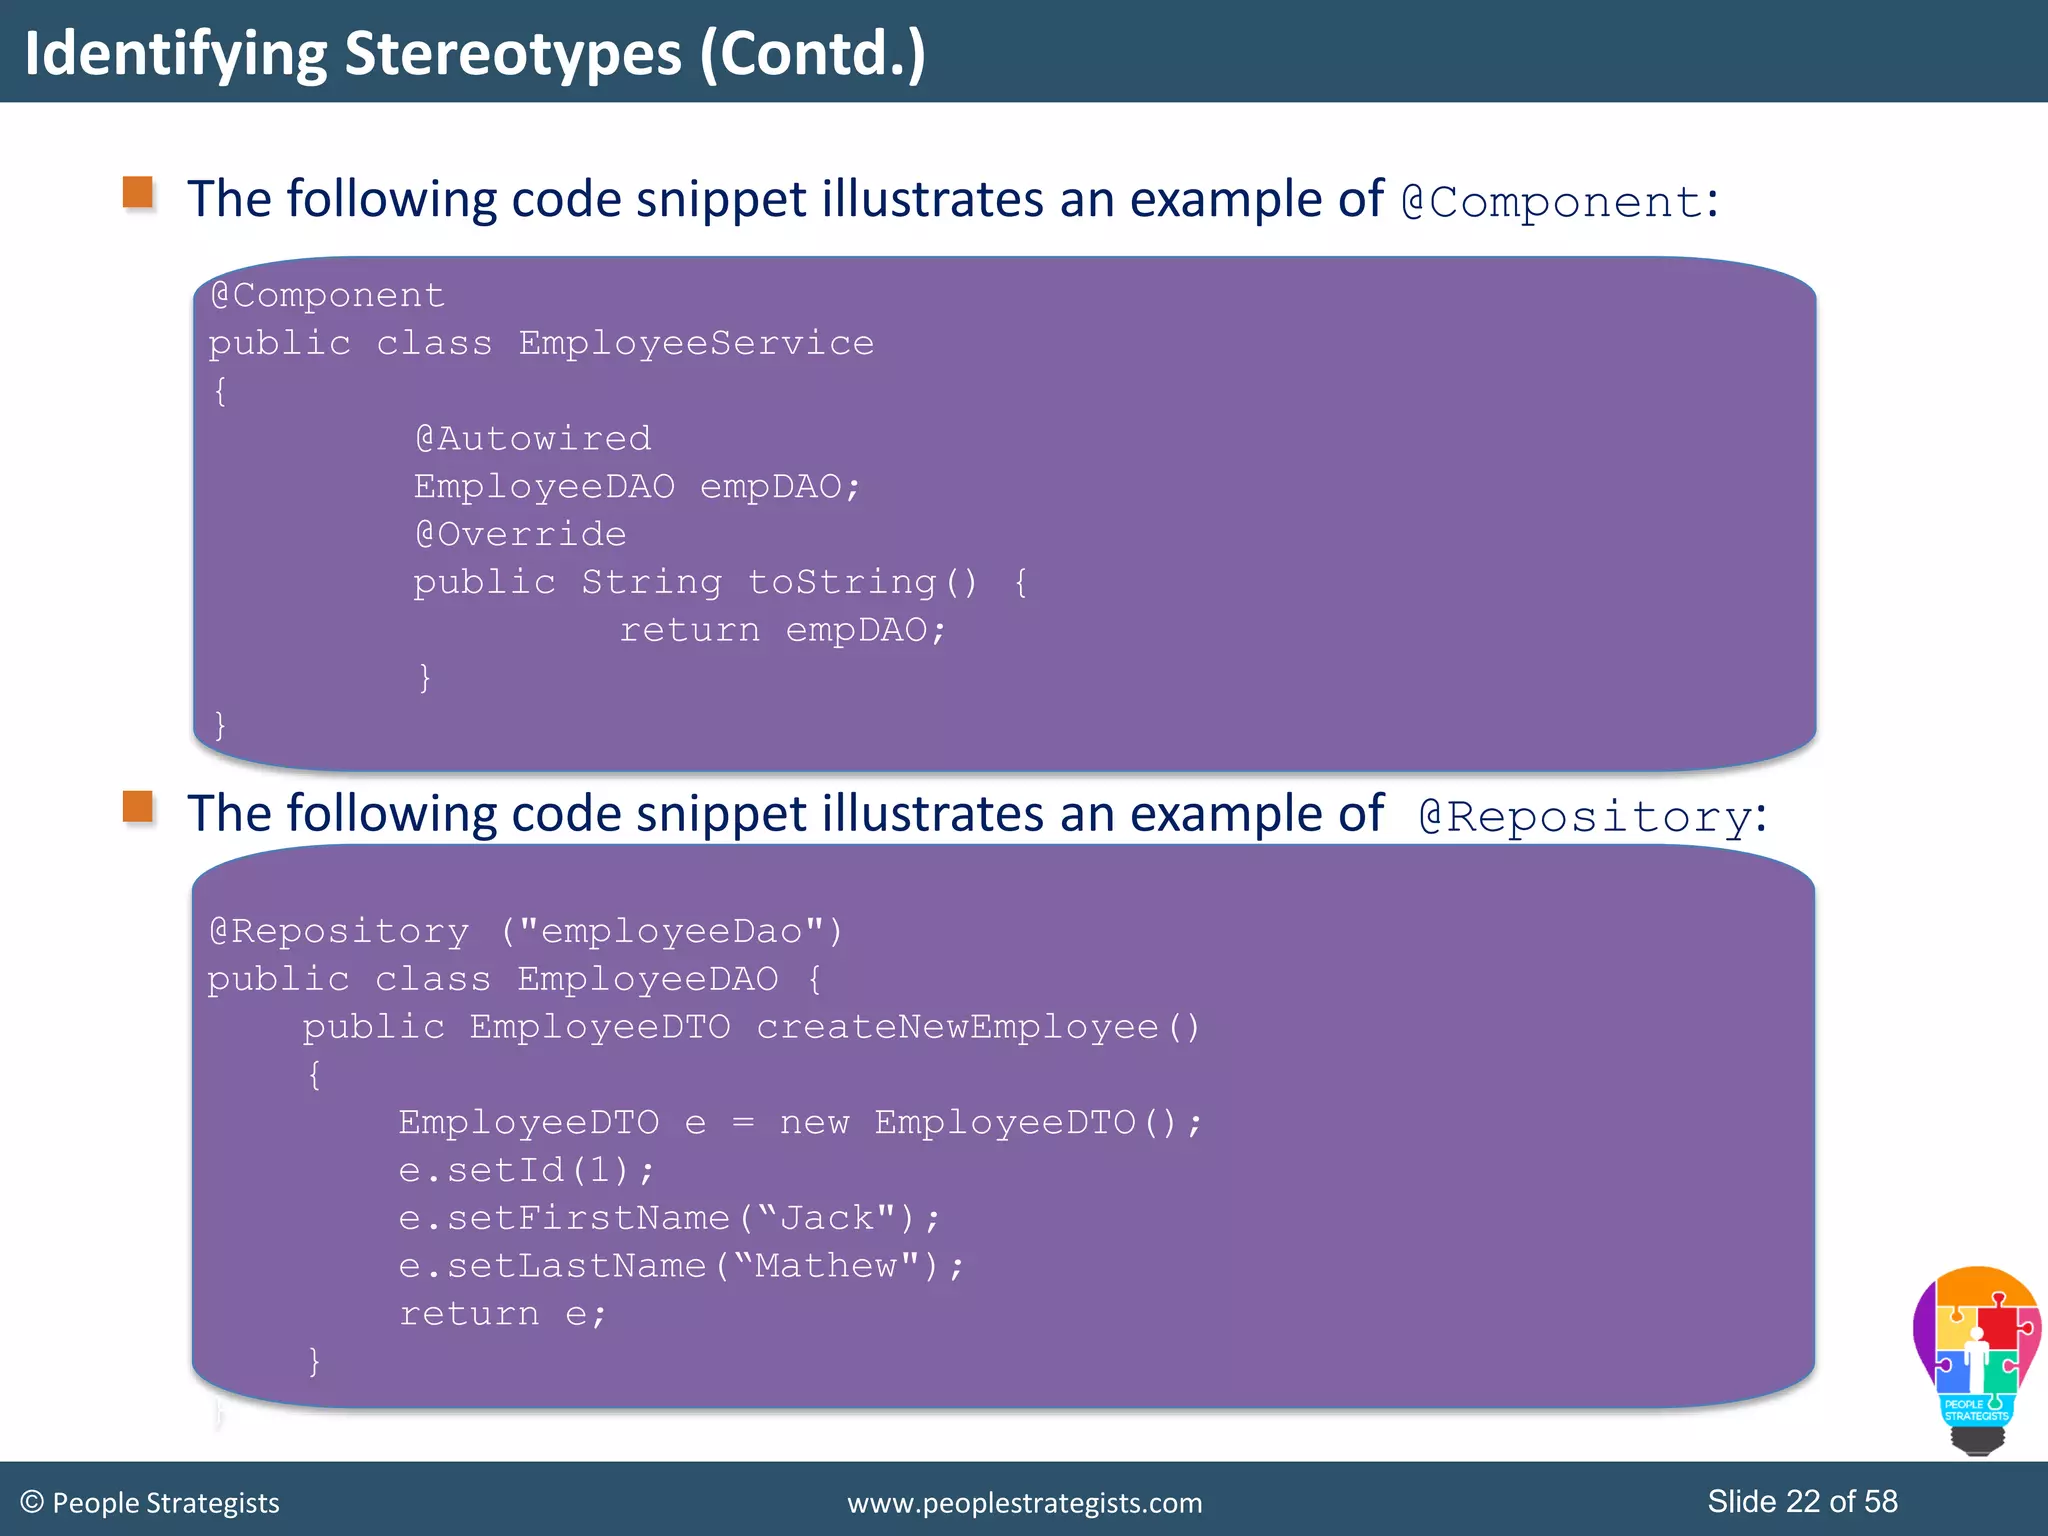Image resolution: width=2048 pixels, height=1536 pixels.
Task: Click the line public EmployeeDTO createNewEmployee()
Action: [x=751, y=1027]
